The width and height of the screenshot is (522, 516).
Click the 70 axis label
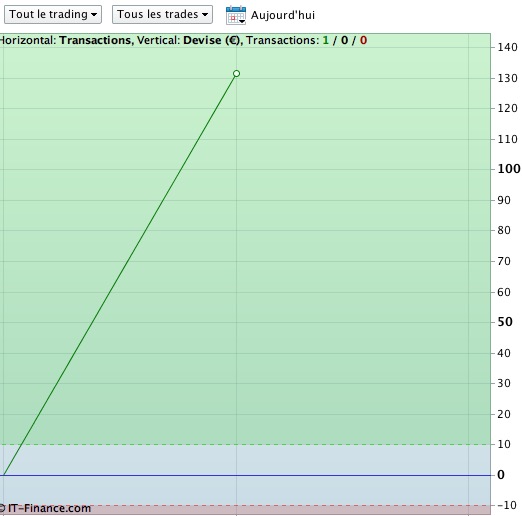[504, 261]
